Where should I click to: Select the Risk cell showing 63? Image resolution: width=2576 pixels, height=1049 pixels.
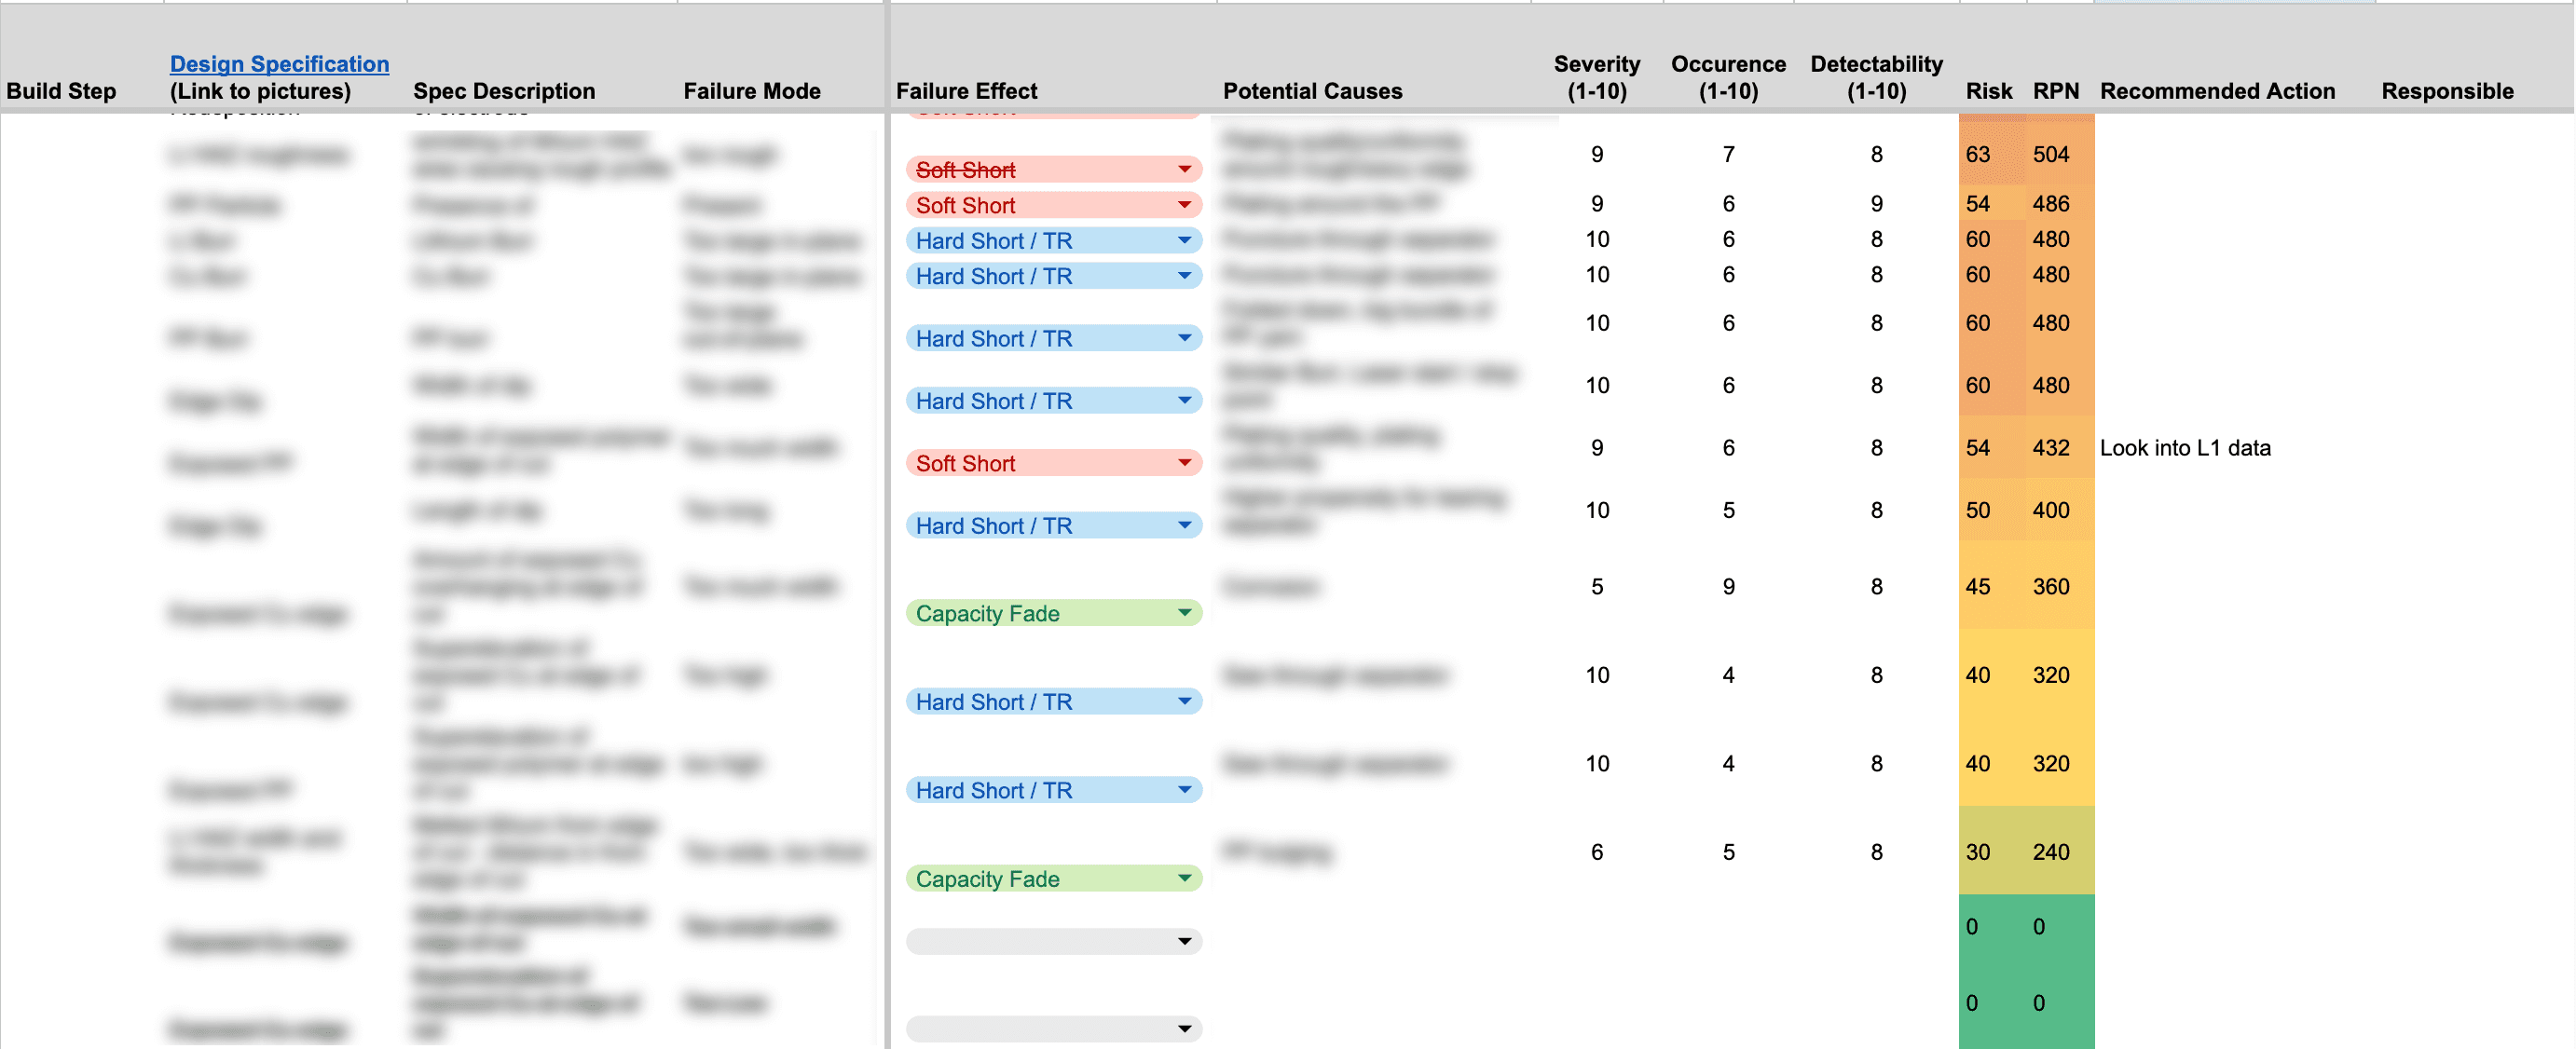(x=1978, y=154)
